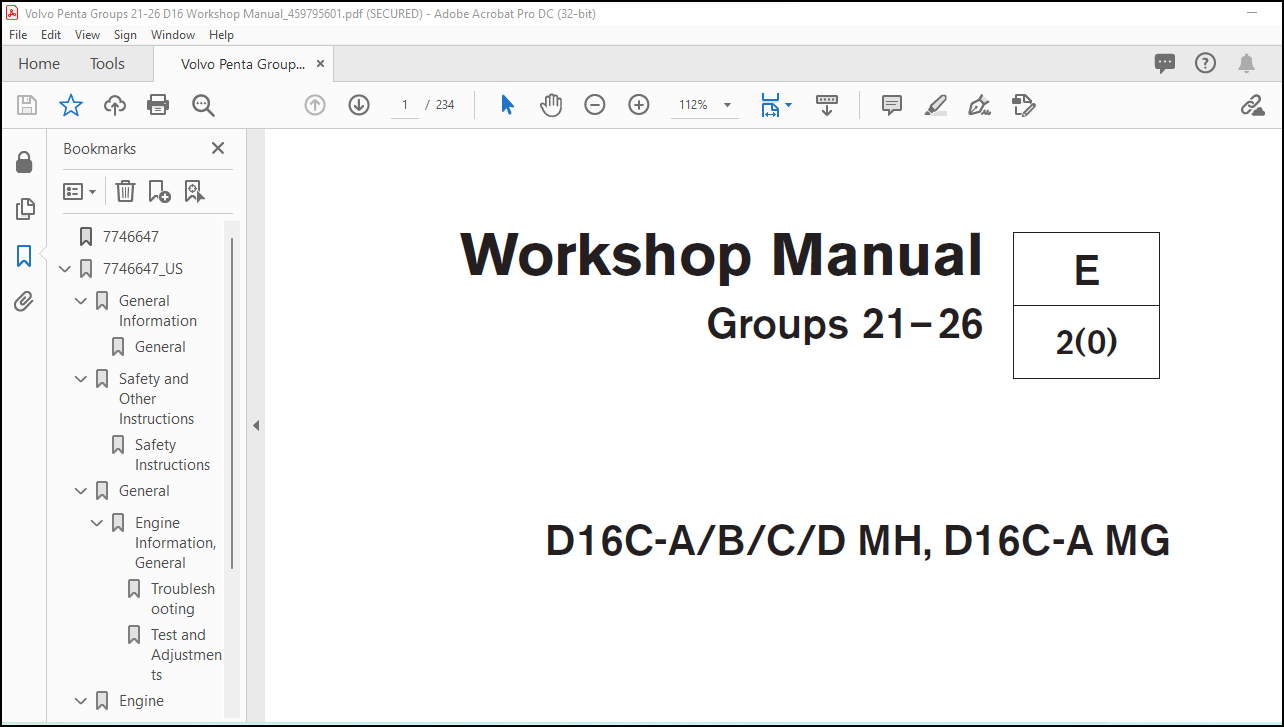Collapse navigation pane with side arrow
The height and width of the screenshot is (727, 1284).
tap(256, 425)
